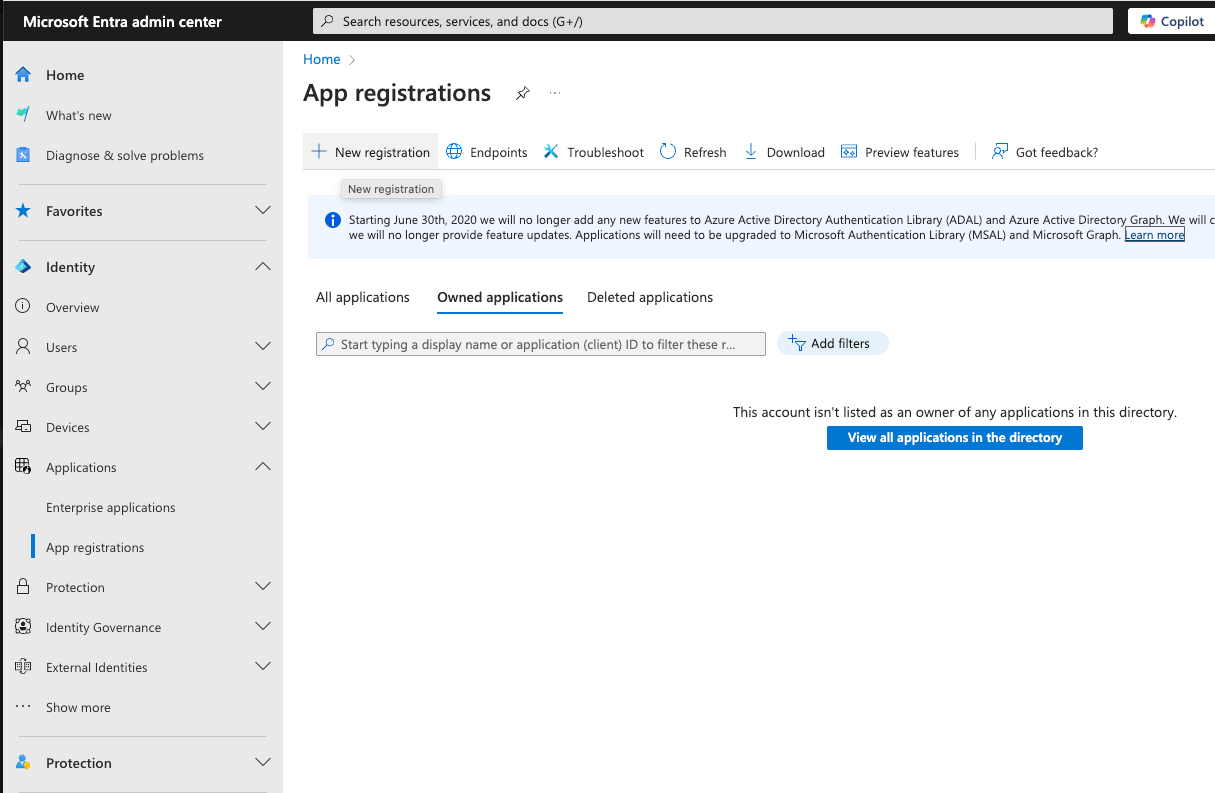Click the Identity diamond icon
Screen dimensions: 1215x793
pos(23,267)
